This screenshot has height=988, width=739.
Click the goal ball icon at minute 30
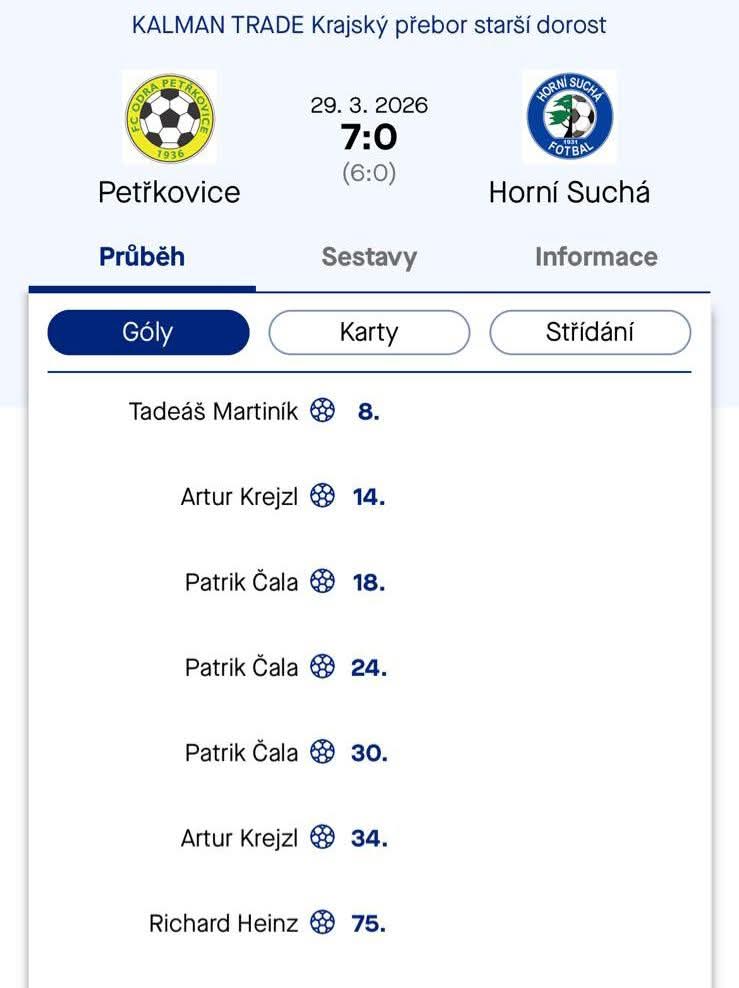pos(322,752)
